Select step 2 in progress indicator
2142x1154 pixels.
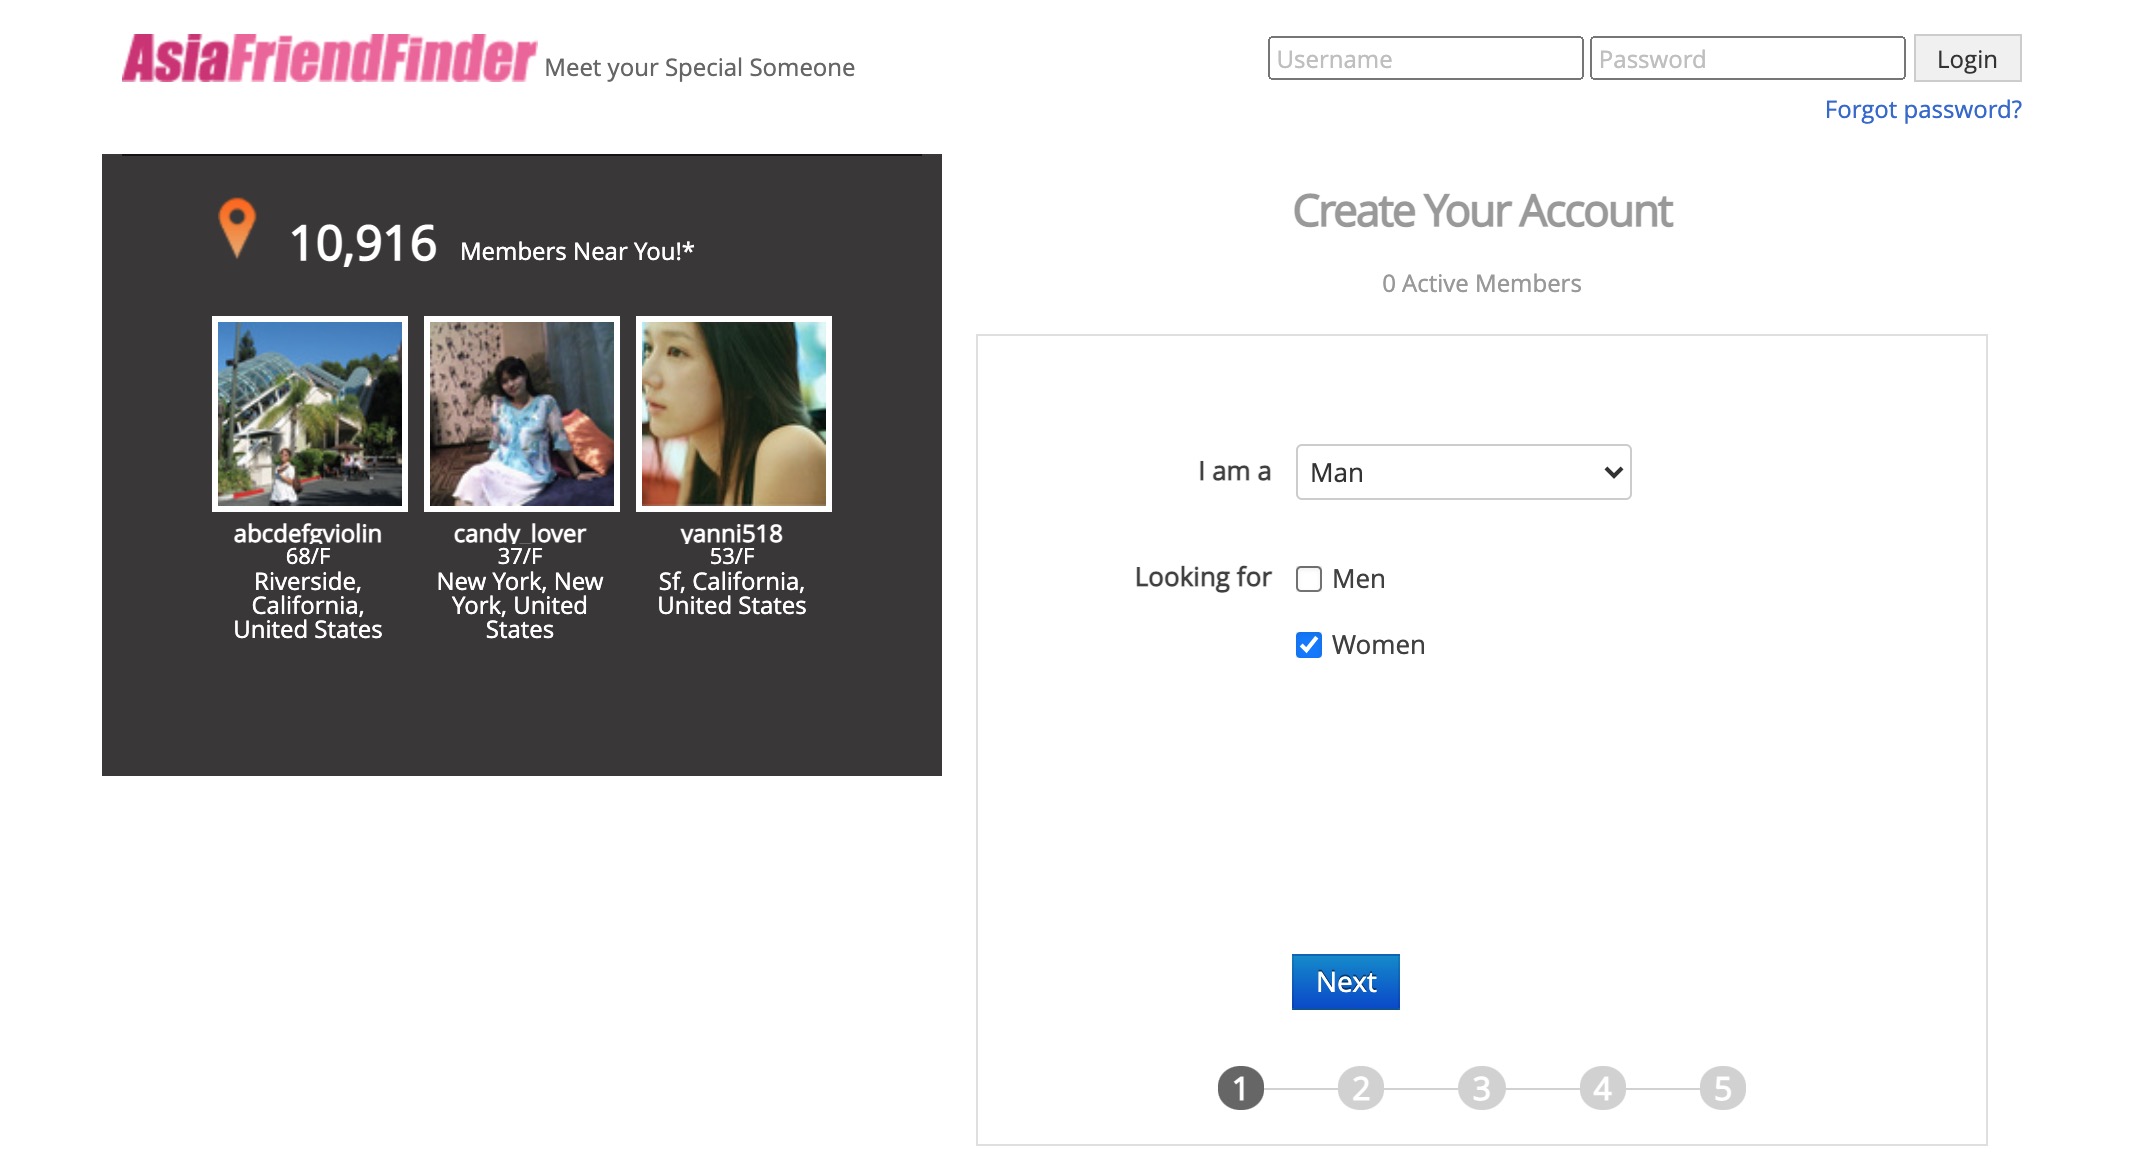click(x=1360, y=1088)
